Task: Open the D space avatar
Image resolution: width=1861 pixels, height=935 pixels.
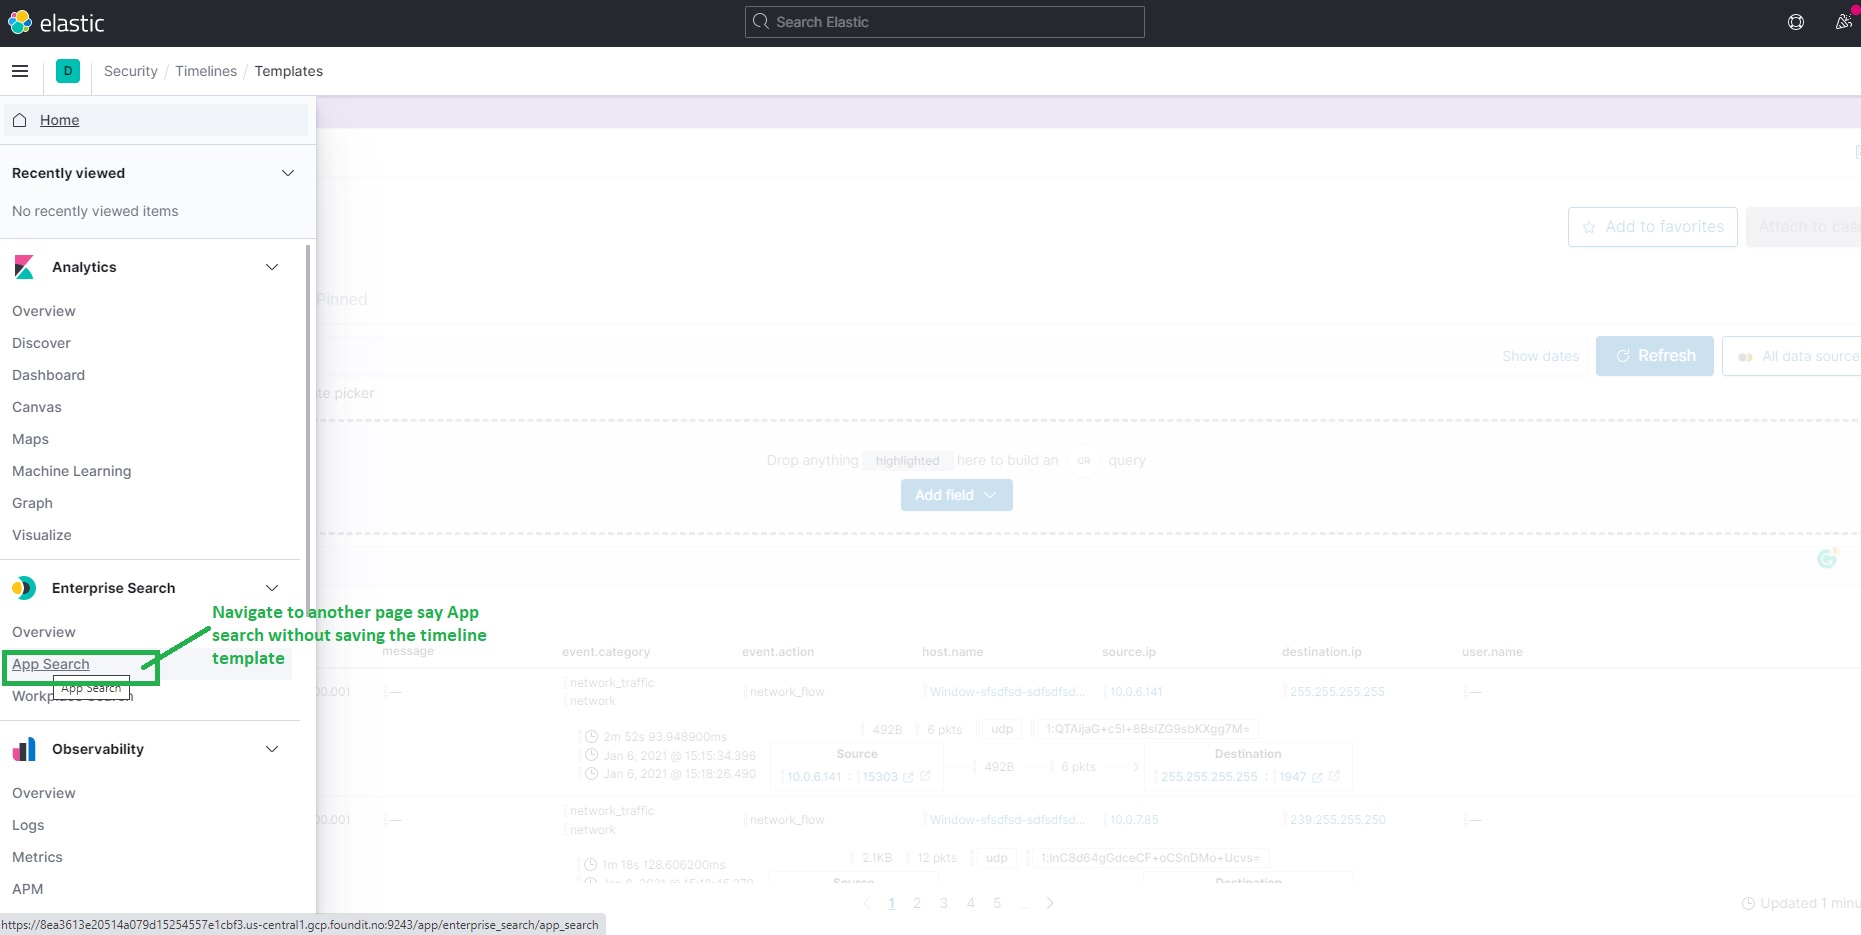Action: tap(68, 71)
